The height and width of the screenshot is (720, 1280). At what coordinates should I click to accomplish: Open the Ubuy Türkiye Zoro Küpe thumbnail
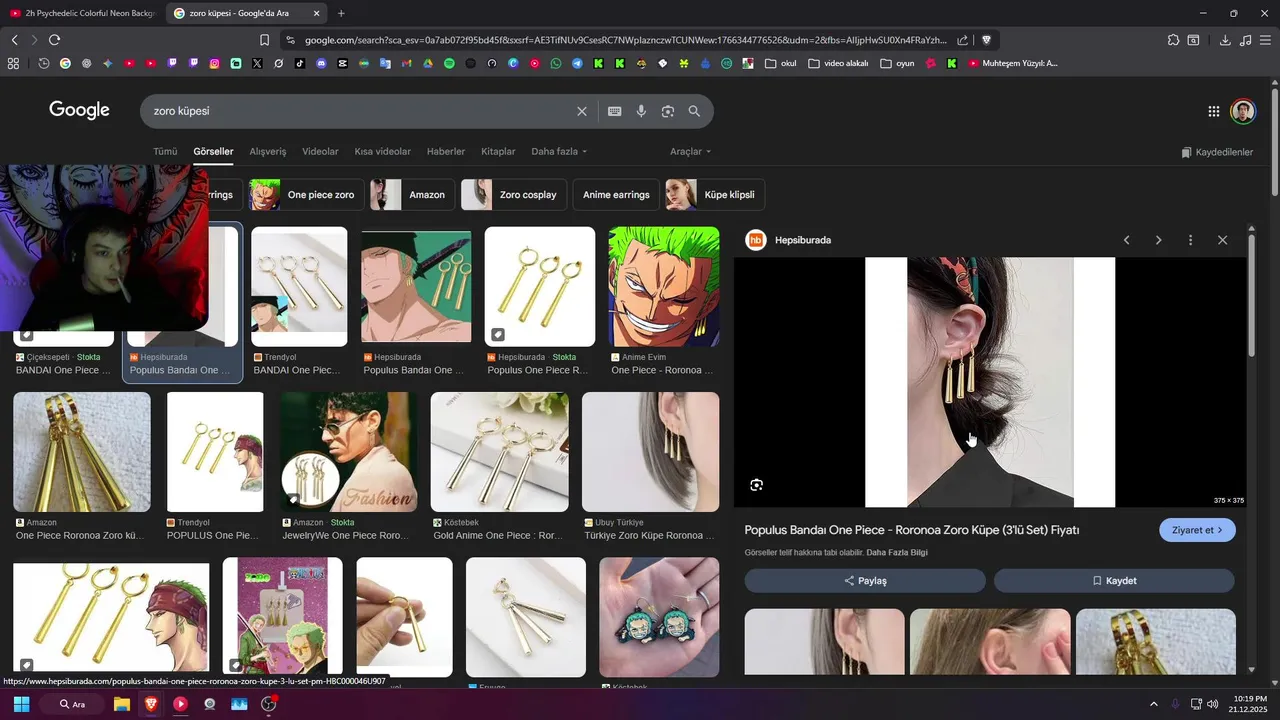pos(650,452)
